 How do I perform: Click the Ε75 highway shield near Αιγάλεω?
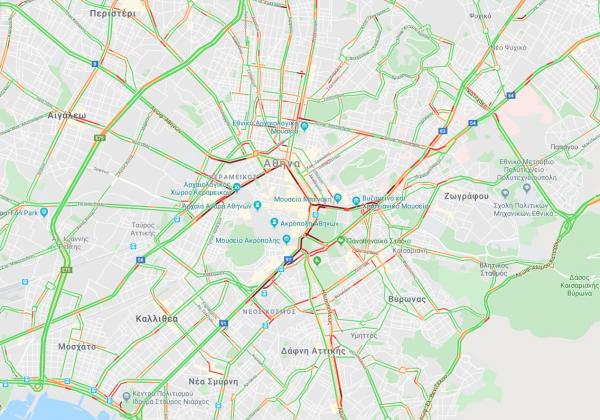pos(100,137)
